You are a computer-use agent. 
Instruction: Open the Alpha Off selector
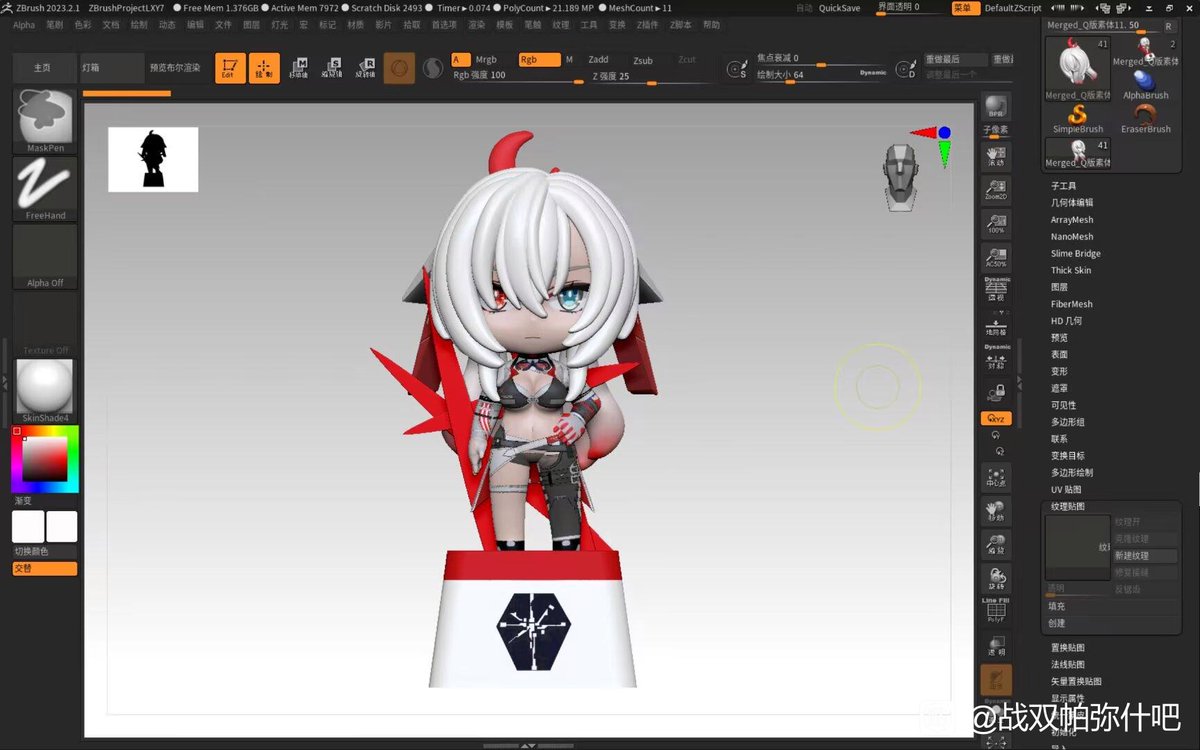(45, 257)
